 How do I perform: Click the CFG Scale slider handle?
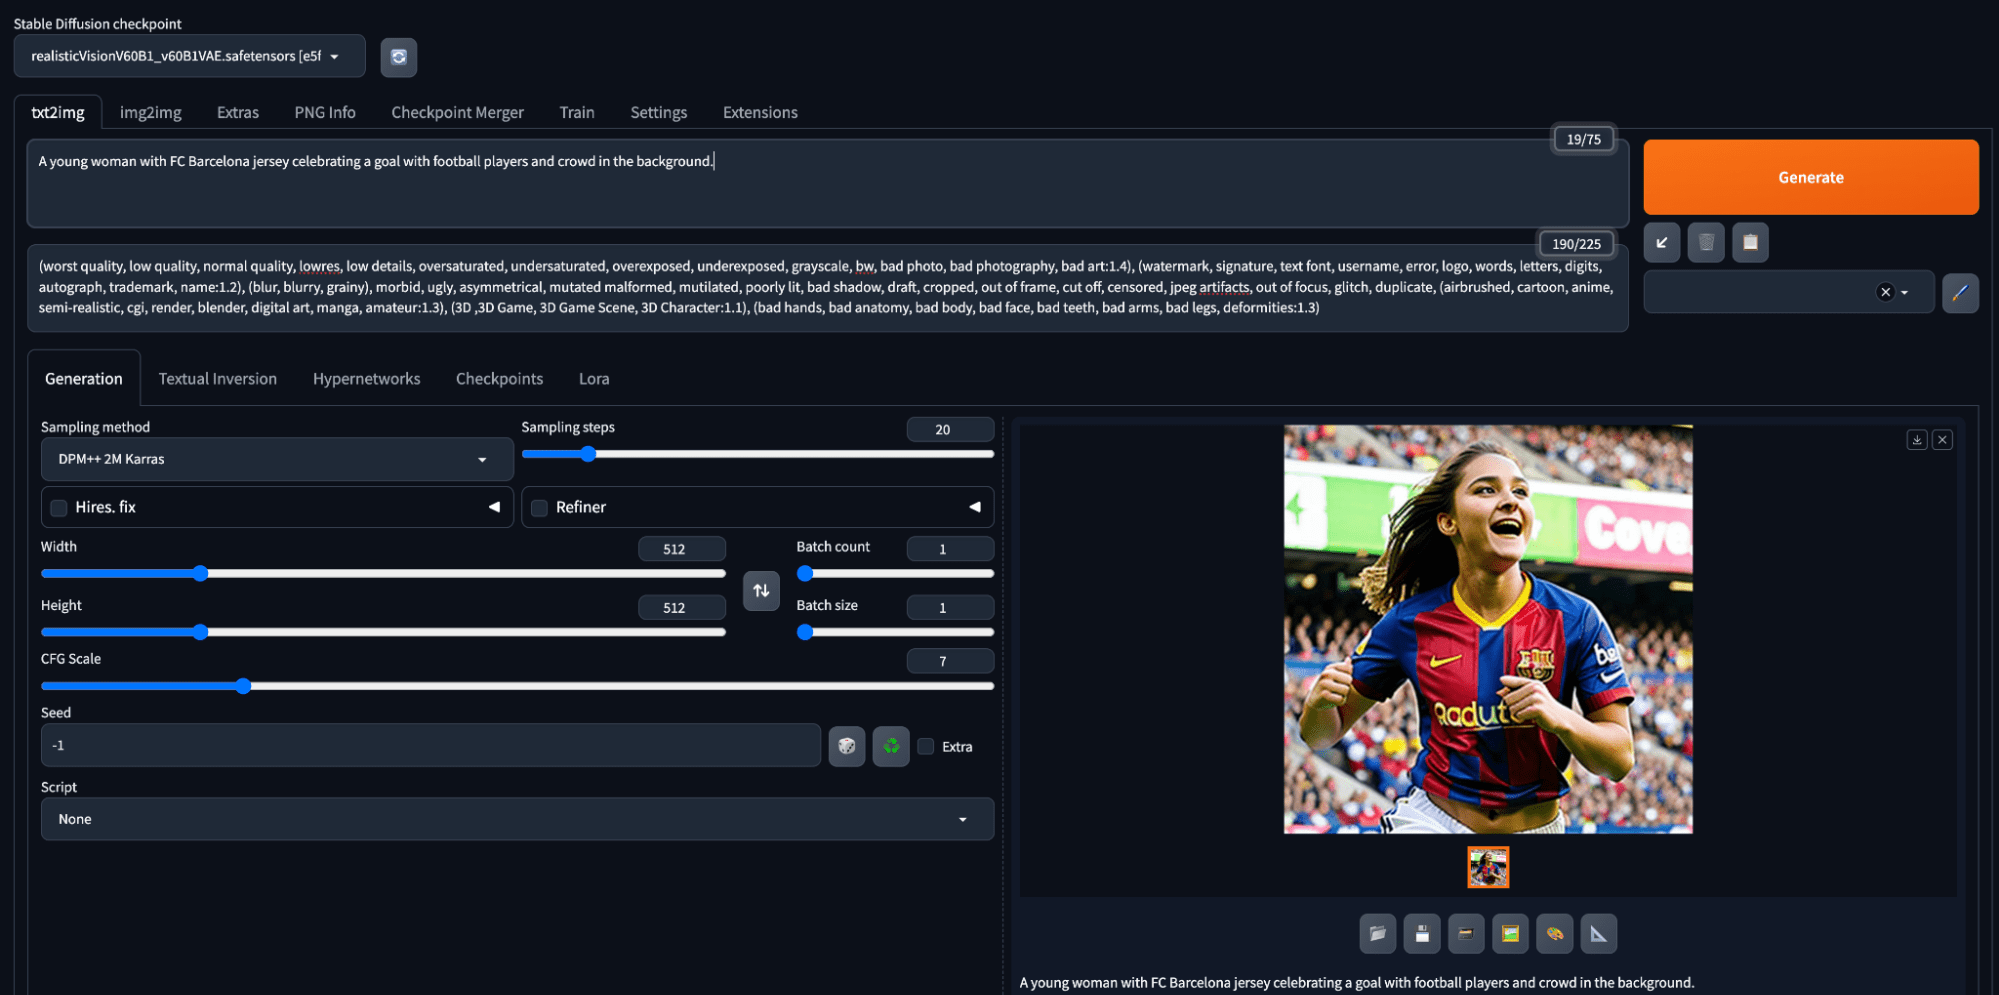[243, 686]
